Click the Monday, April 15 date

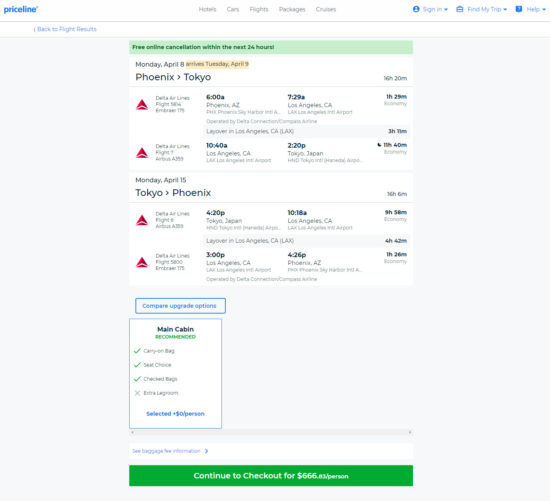[x=161, y=180]
